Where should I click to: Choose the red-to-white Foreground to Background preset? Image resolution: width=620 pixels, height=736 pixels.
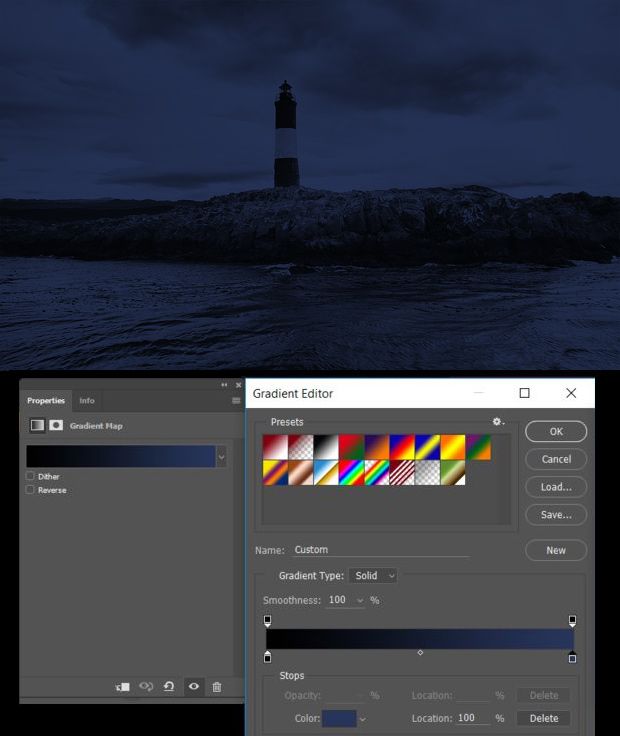click(276, 447)
